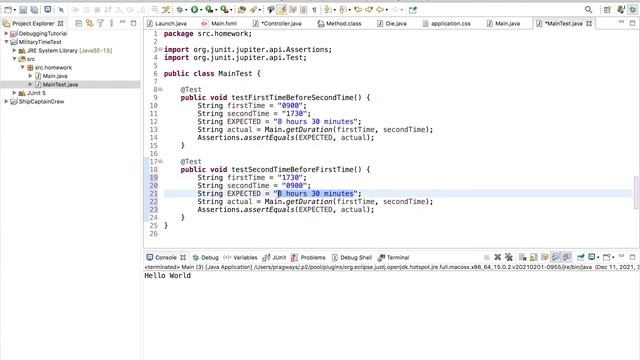Expand the JRE System Library node
The image size is (640, 360).
(x=14, y=51)
